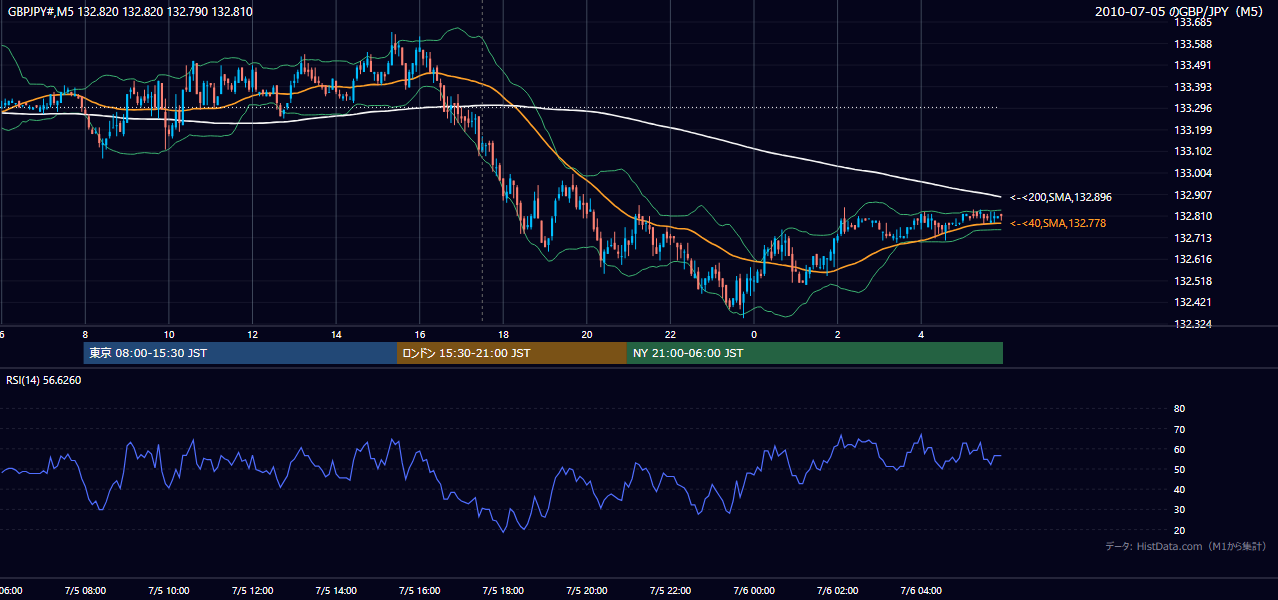Click price axis value 132.324

coord(1193,324)
